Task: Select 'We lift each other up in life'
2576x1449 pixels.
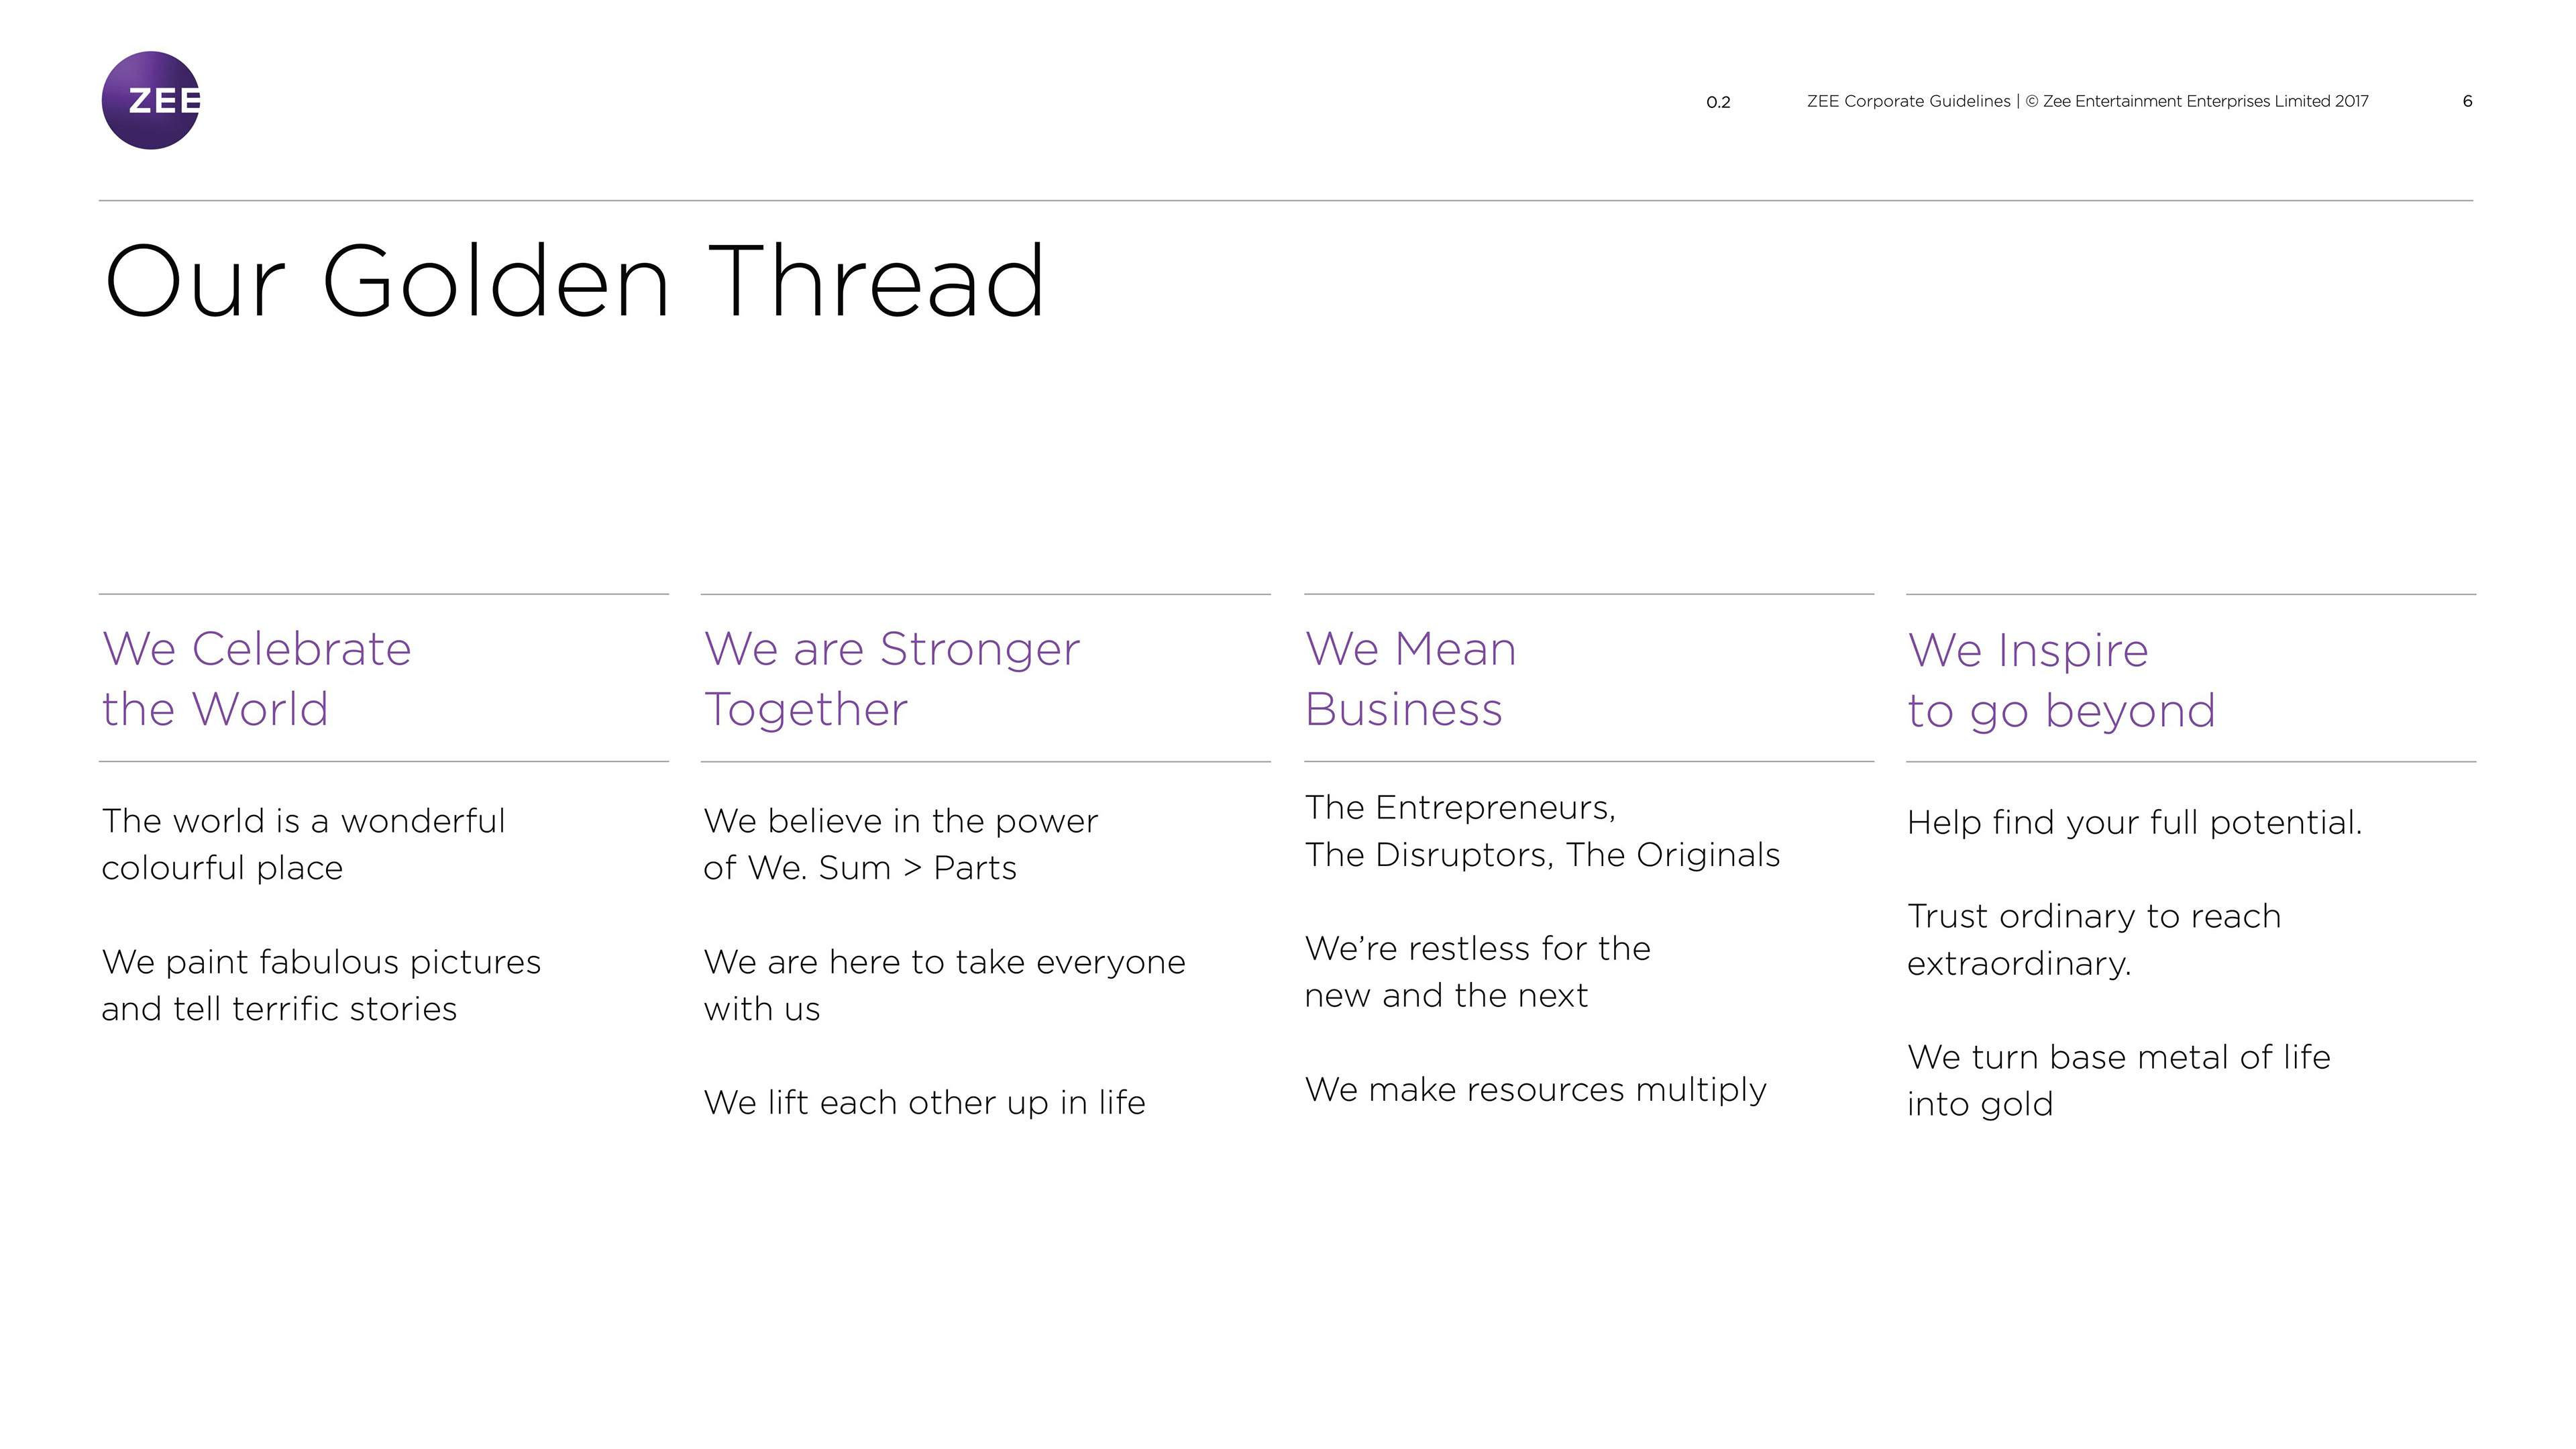Action: point(923,1102)
